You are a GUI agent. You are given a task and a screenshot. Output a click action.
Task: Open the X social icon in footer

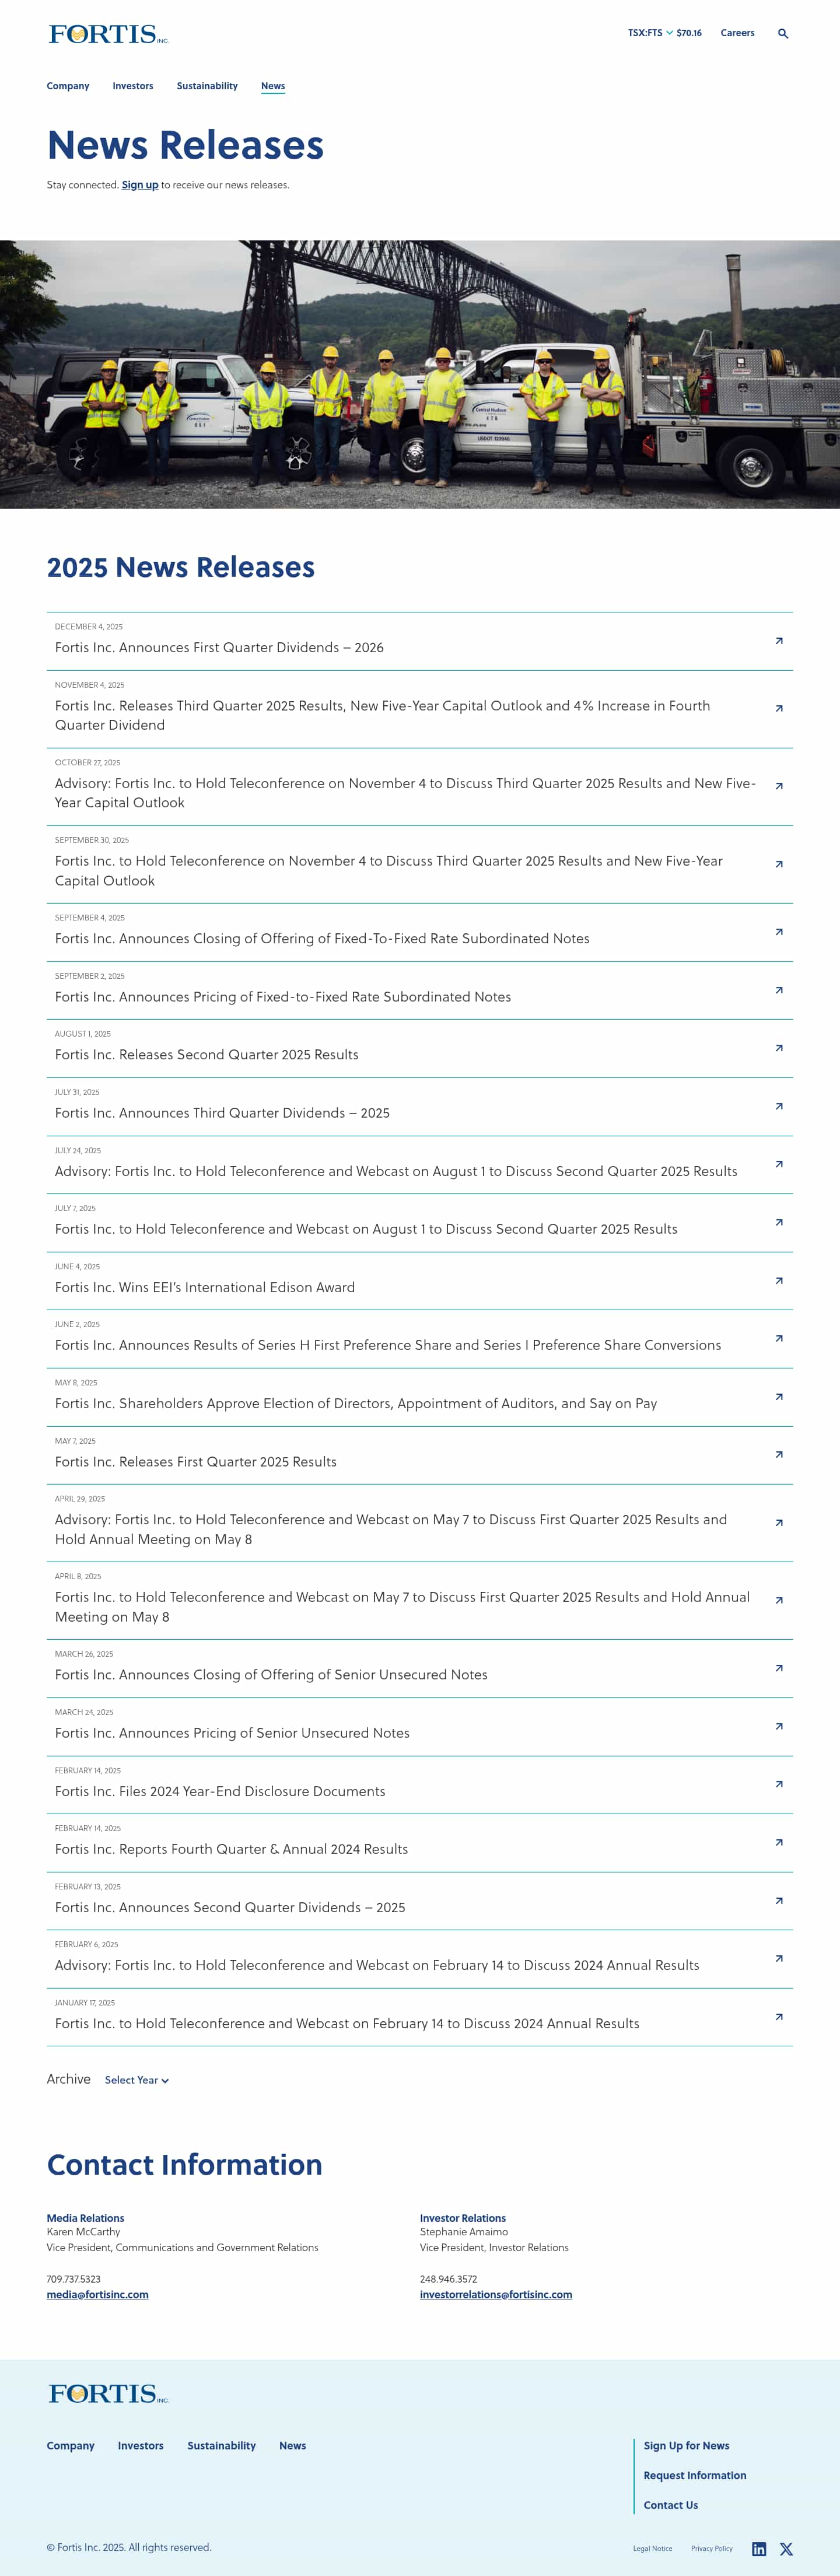[786, 2549]
